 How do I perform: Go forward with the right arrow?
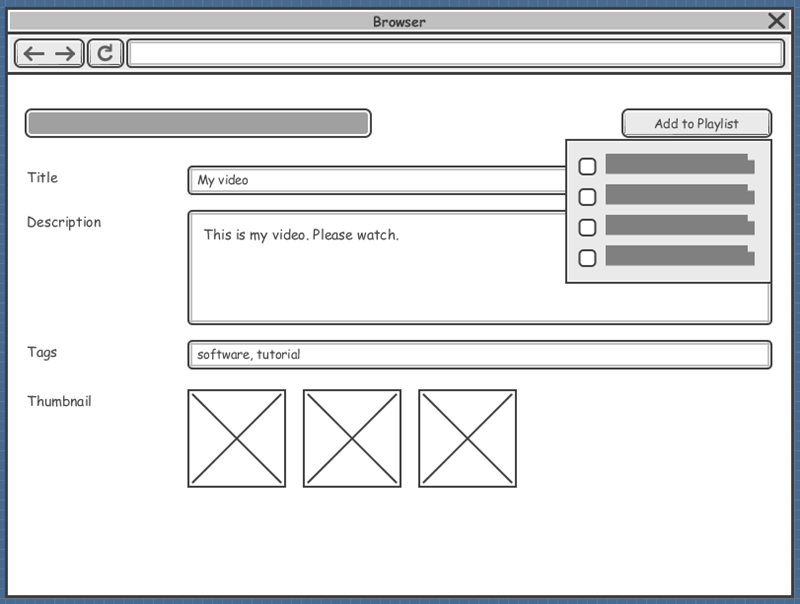click(65, 54)
